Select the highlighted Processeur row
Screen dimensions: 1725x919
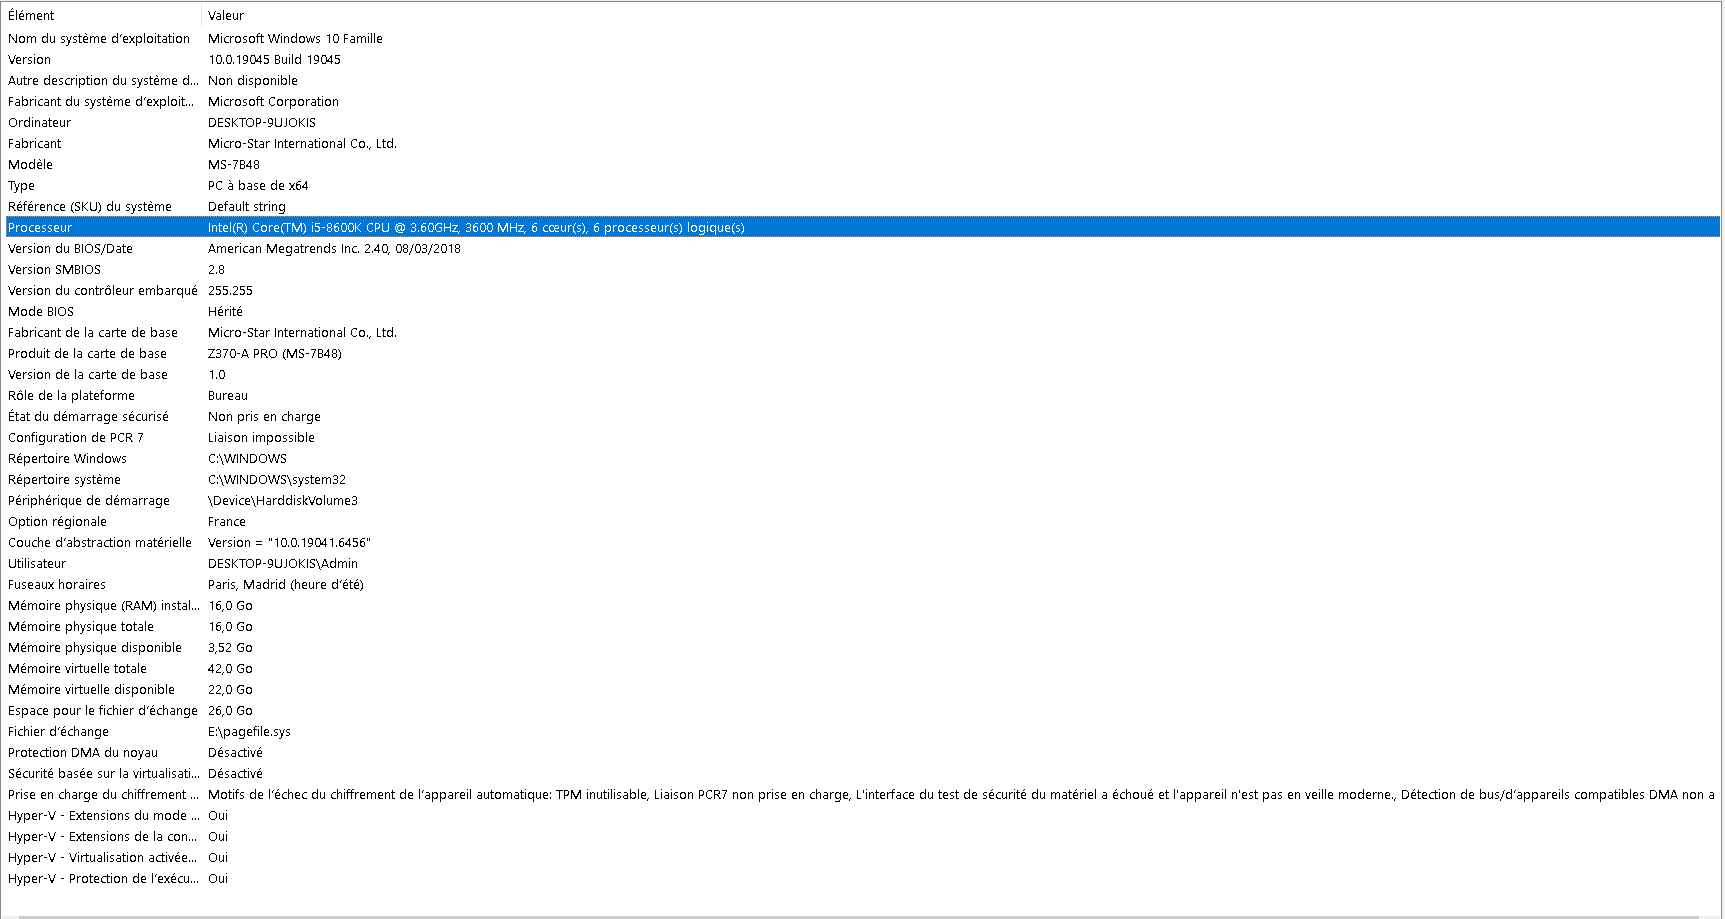point(862,227)
